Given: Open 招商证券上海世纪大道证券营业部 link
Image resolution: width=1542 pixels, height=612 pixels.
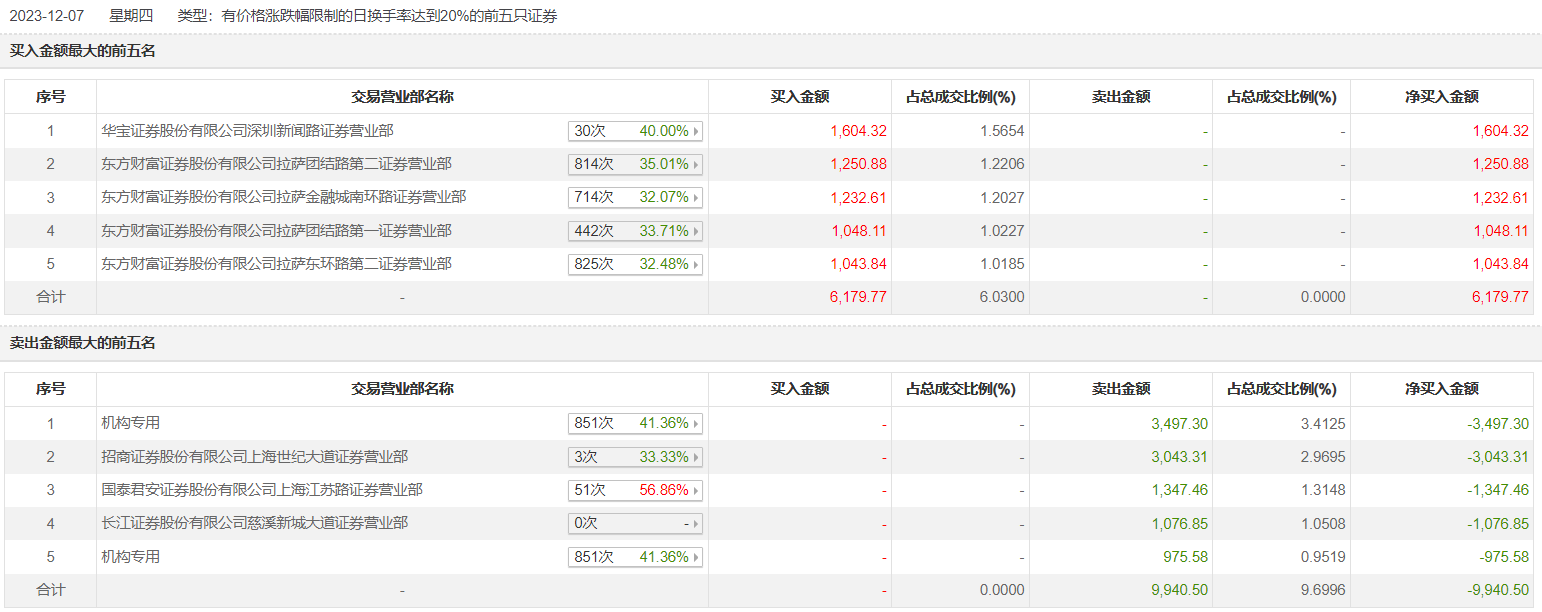Looking at the screenshot, I should click(254, 457).
